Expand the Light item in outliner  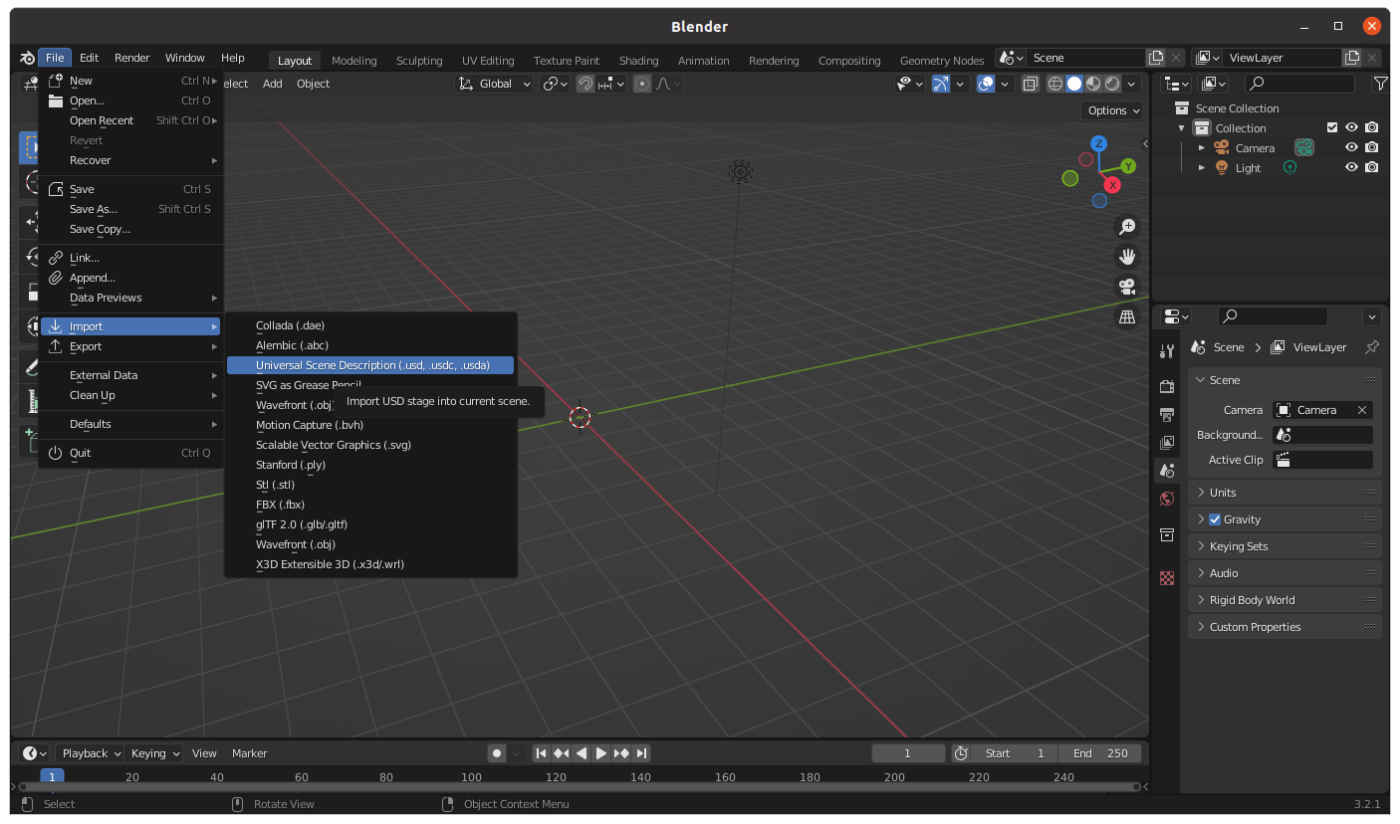[x=1201, y=168]
